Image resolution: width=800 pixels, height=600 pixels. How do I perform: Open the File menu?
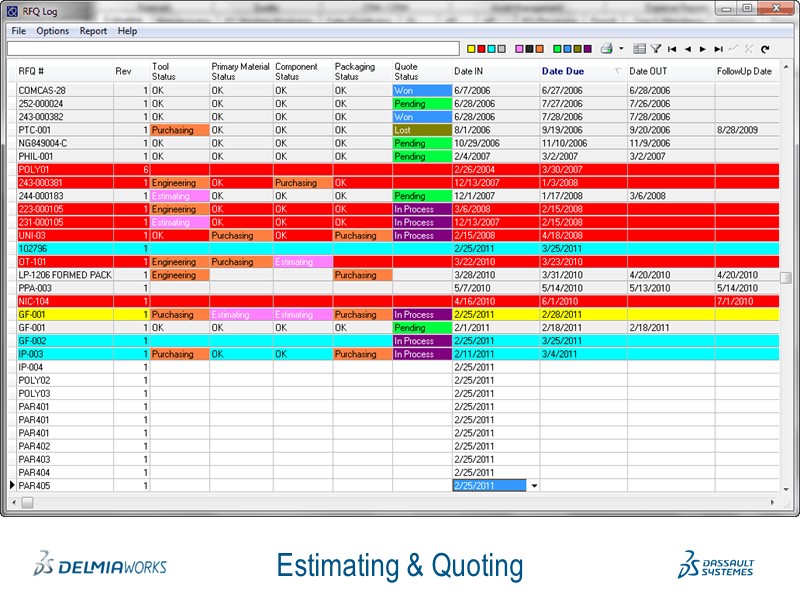coord(18,31)
